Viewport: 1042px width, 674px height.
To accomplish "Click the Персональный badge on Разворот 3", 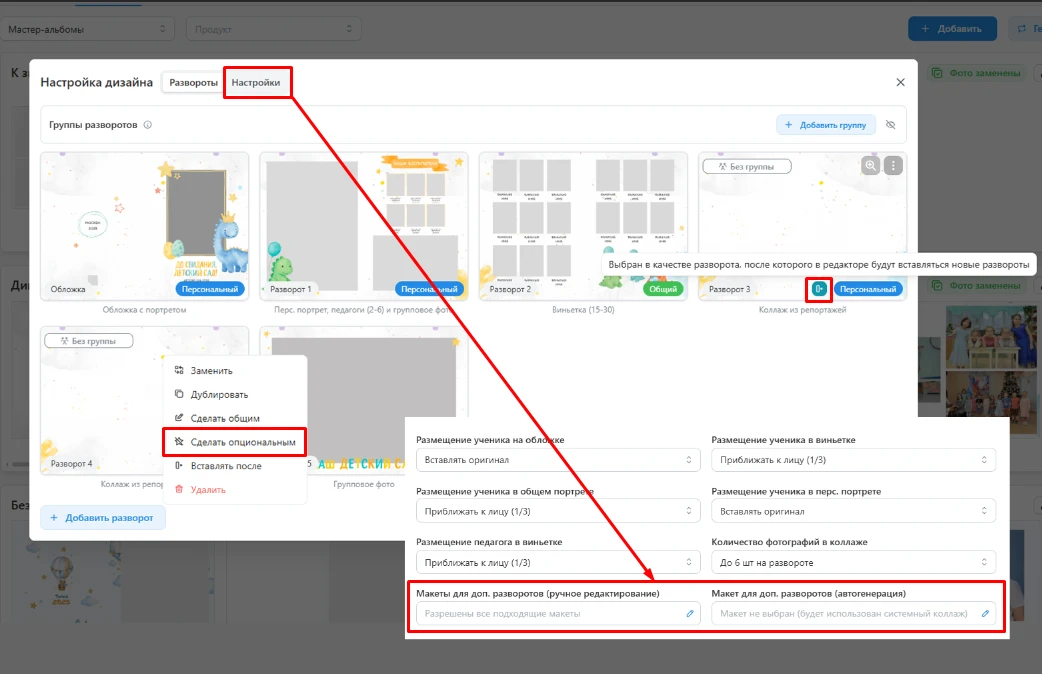I will (868, 289).
